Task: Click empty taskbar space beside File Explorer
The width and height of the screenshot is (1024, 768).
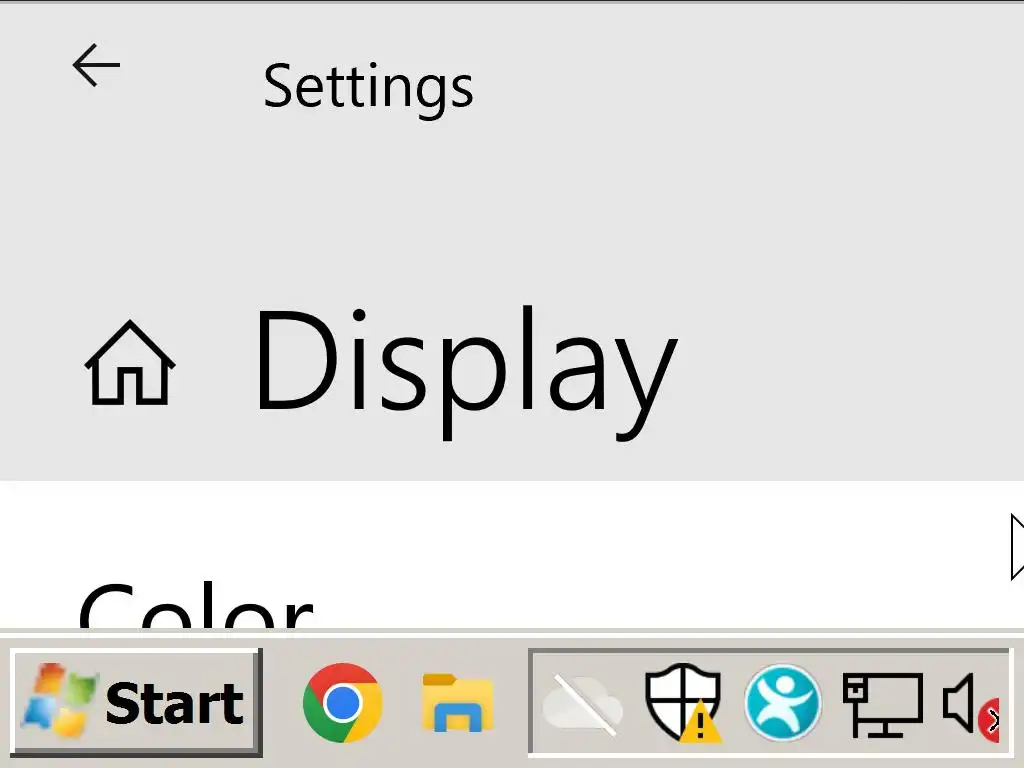Action: coord(511,703)
